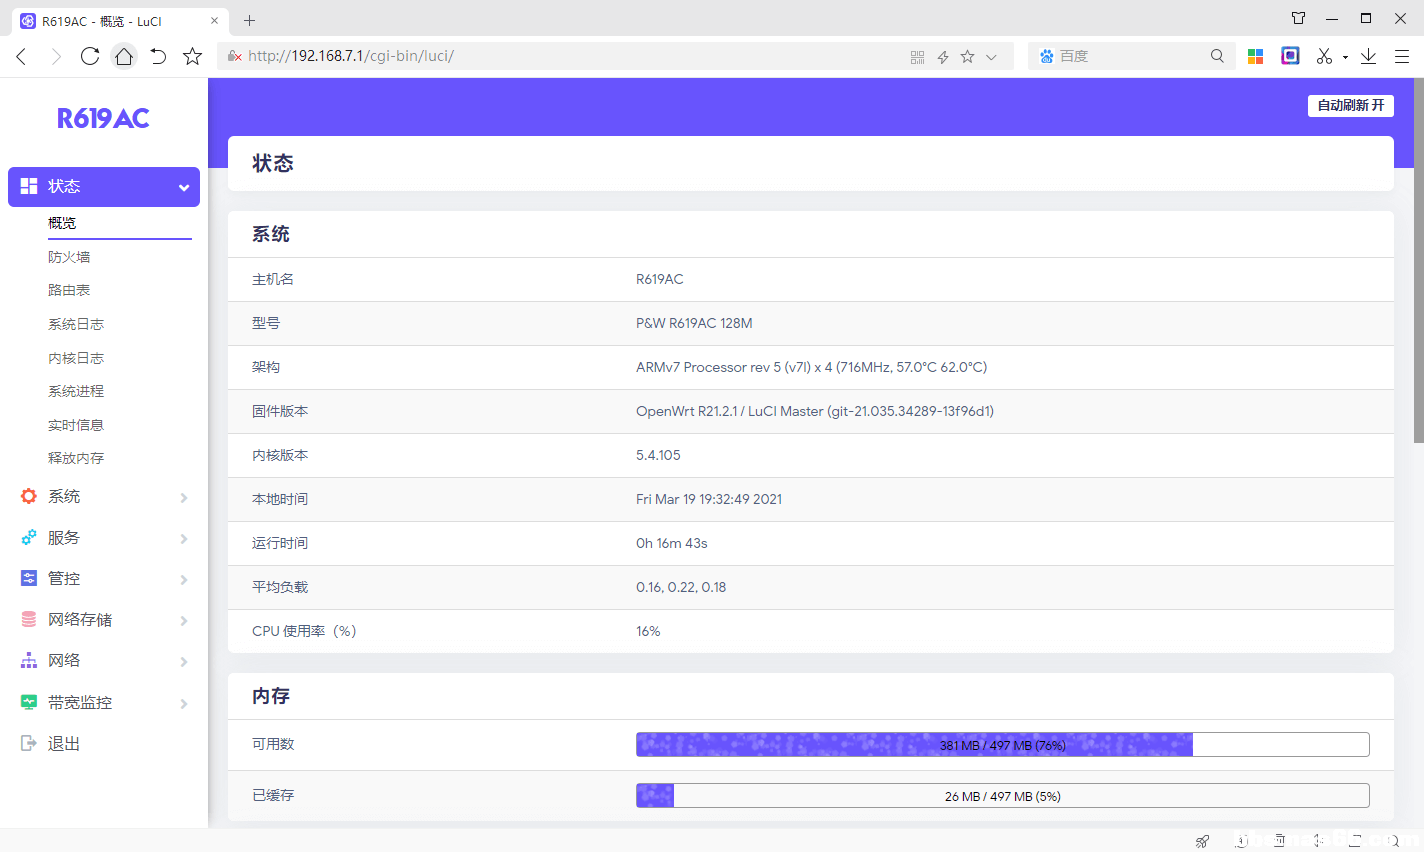The width and height of the screenshot is (1424, 852).
Task: Go to the browser home page icon
Action: click(x=124, y=56)
